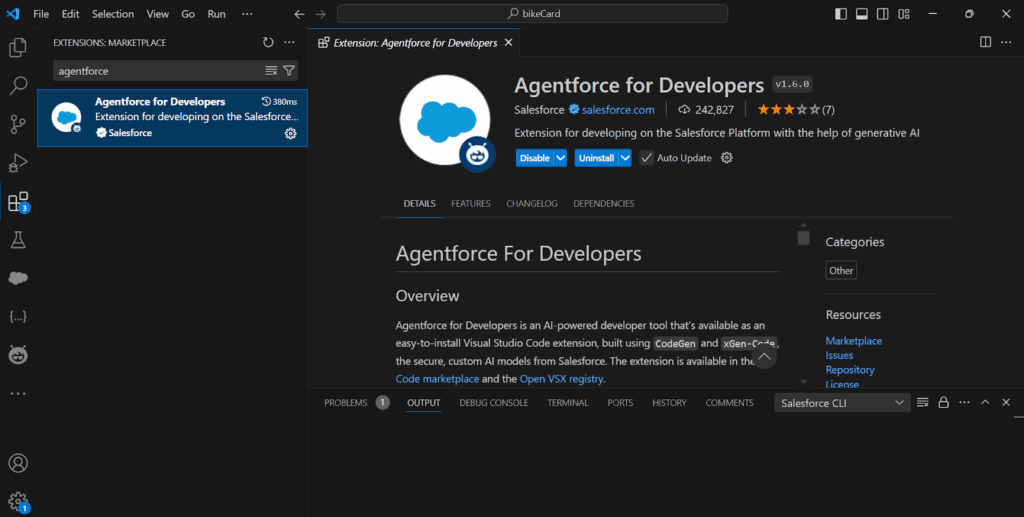The height and width of the screenshot is (517, 1024).
Task: Click the star rating of the extension
Action: 795,110
